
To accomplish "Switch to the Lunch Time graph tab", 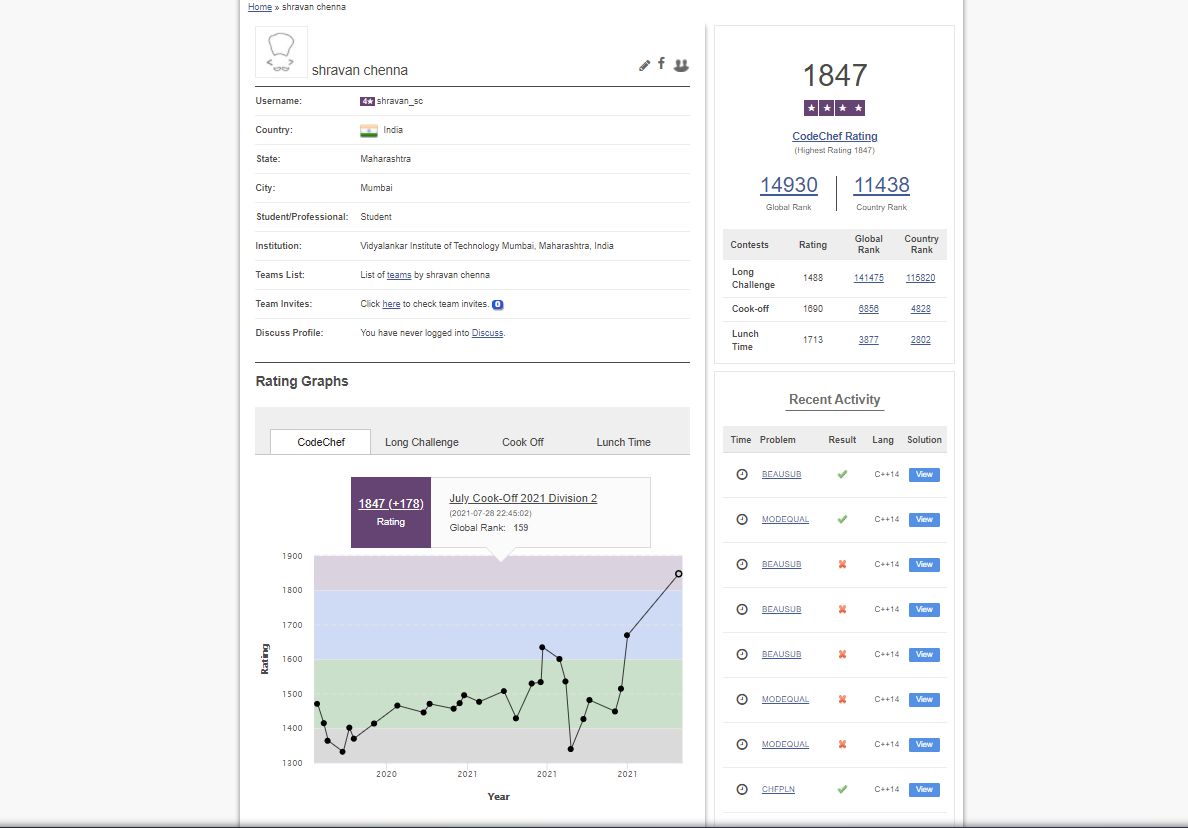I will pos(623,442).
